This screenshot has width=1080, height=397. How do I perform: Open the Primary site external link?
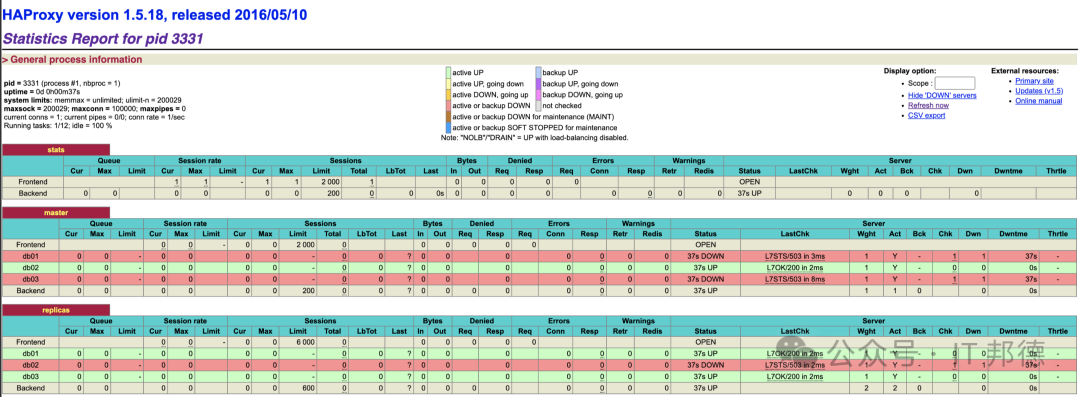click(x=1034, y=81)
